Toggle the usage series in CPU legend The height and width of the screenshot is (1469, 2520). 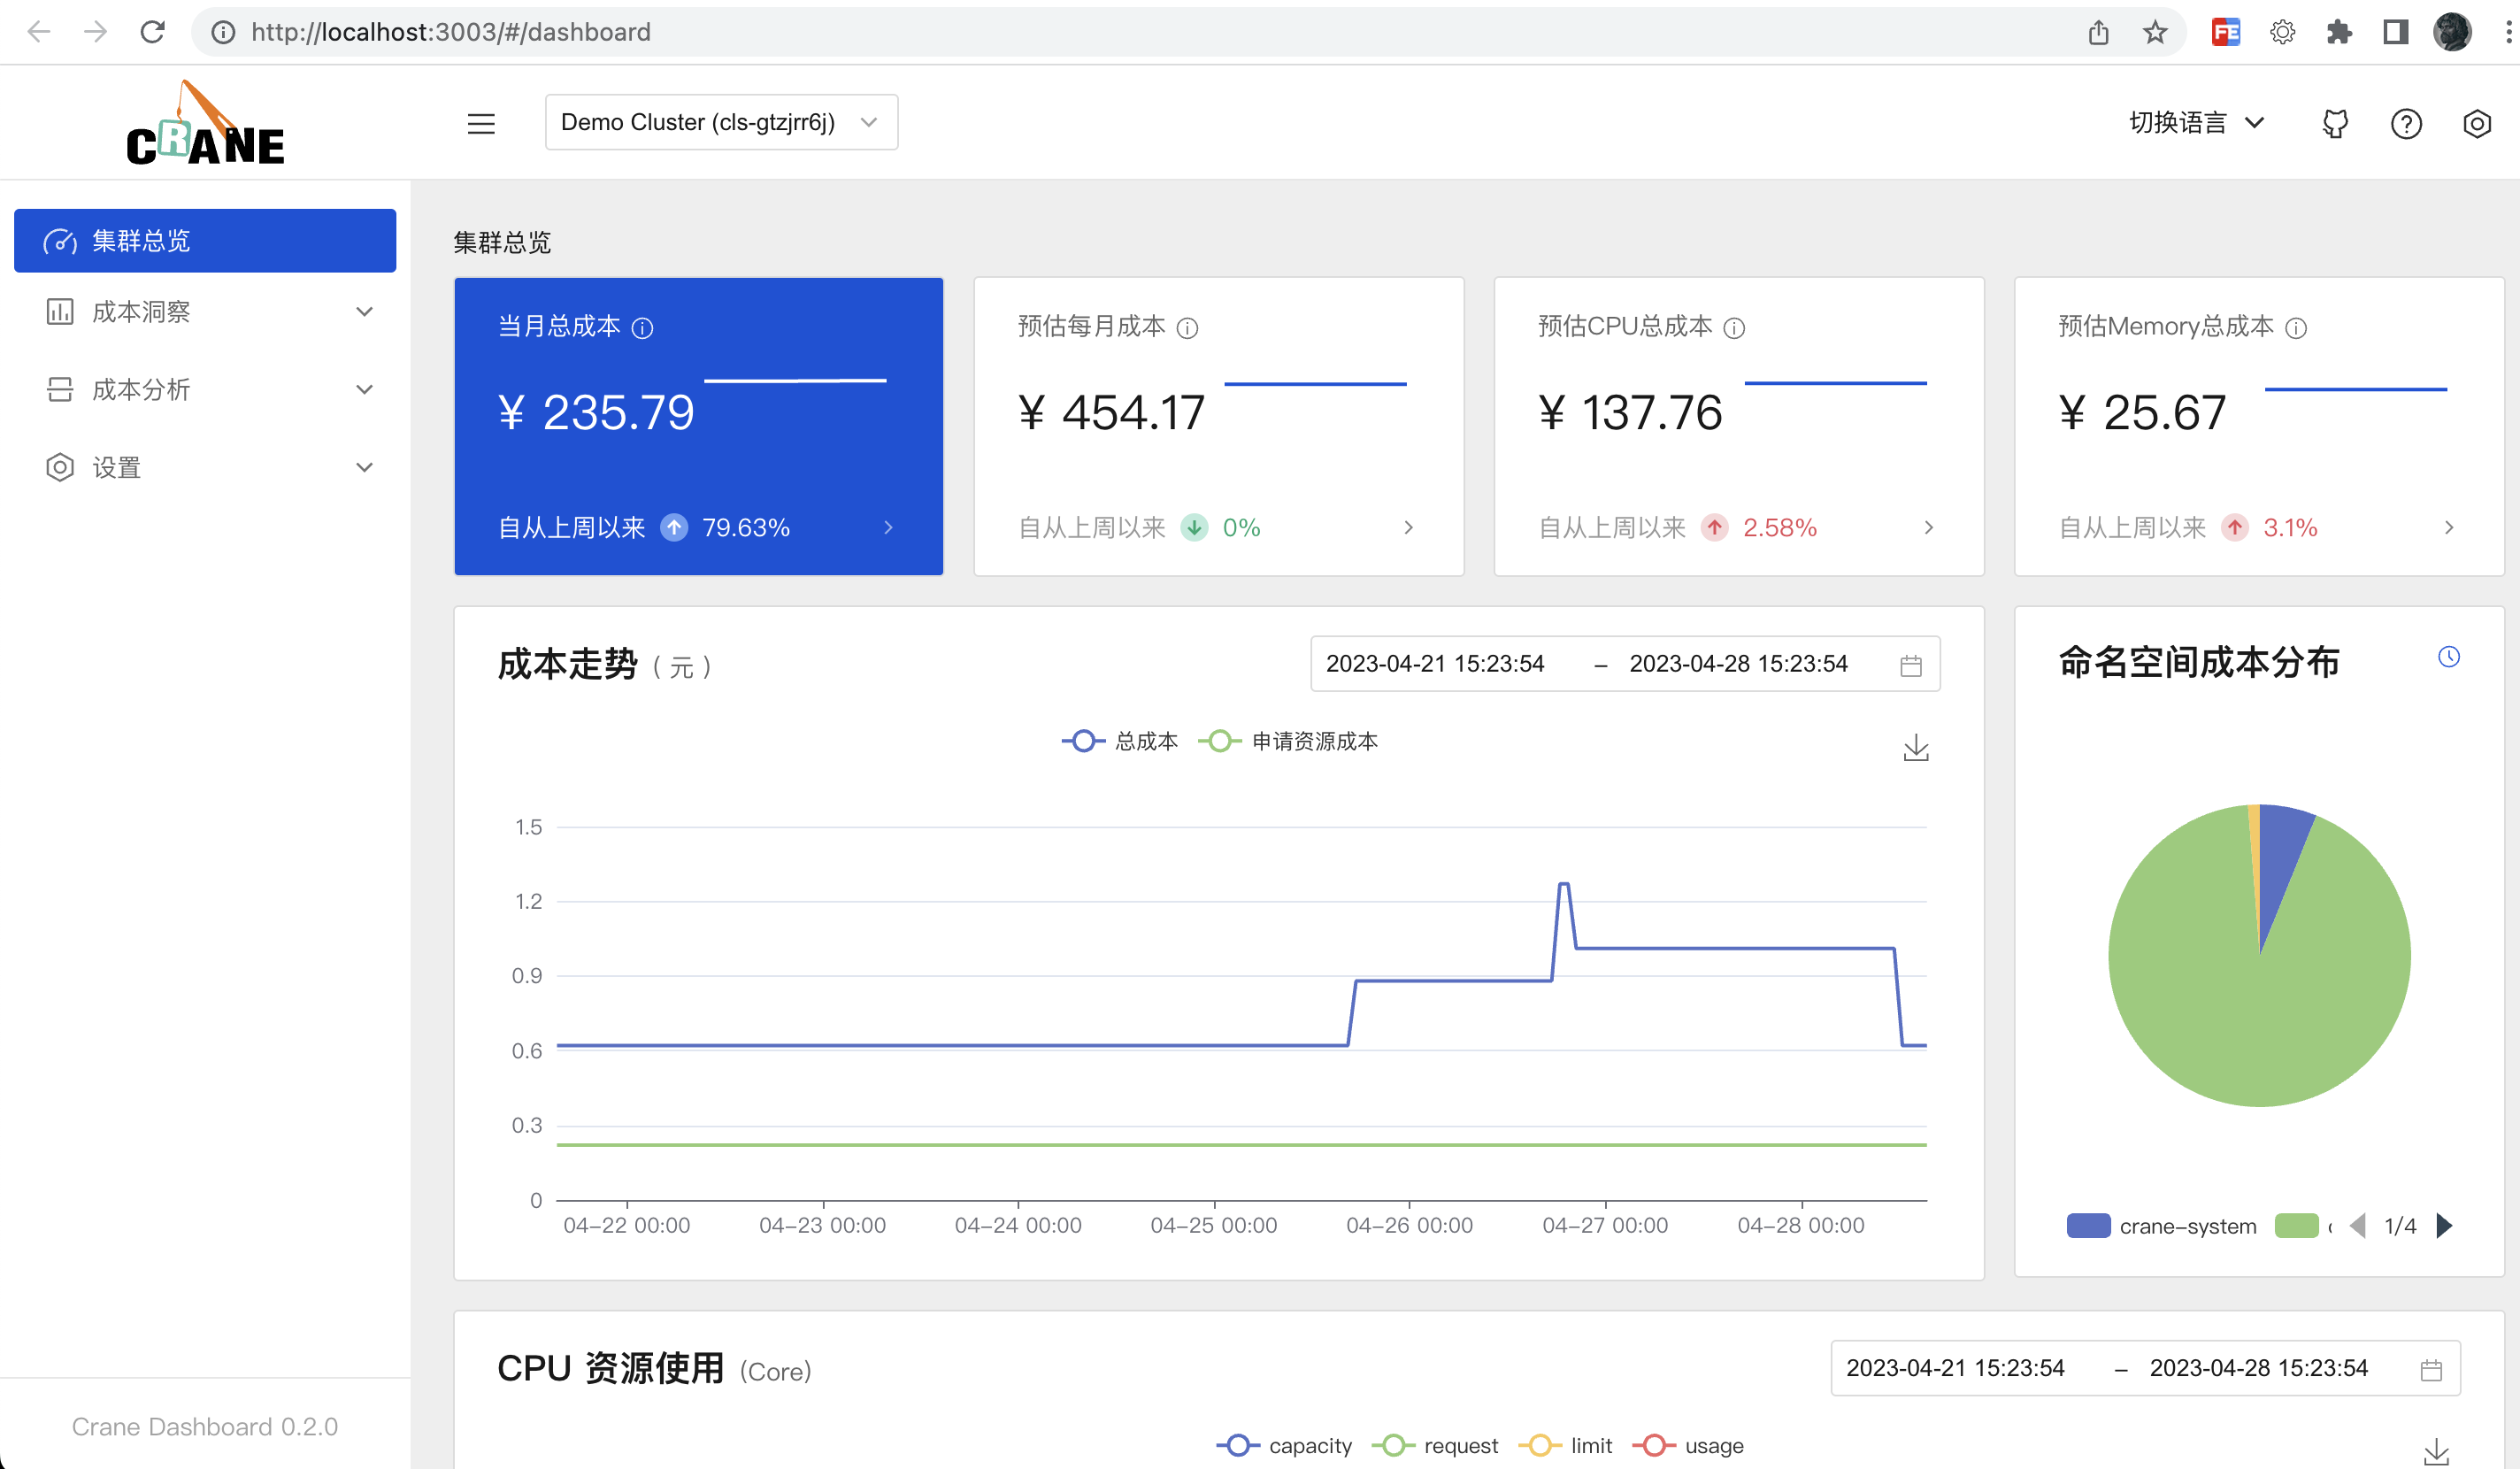(1688, 1445)
